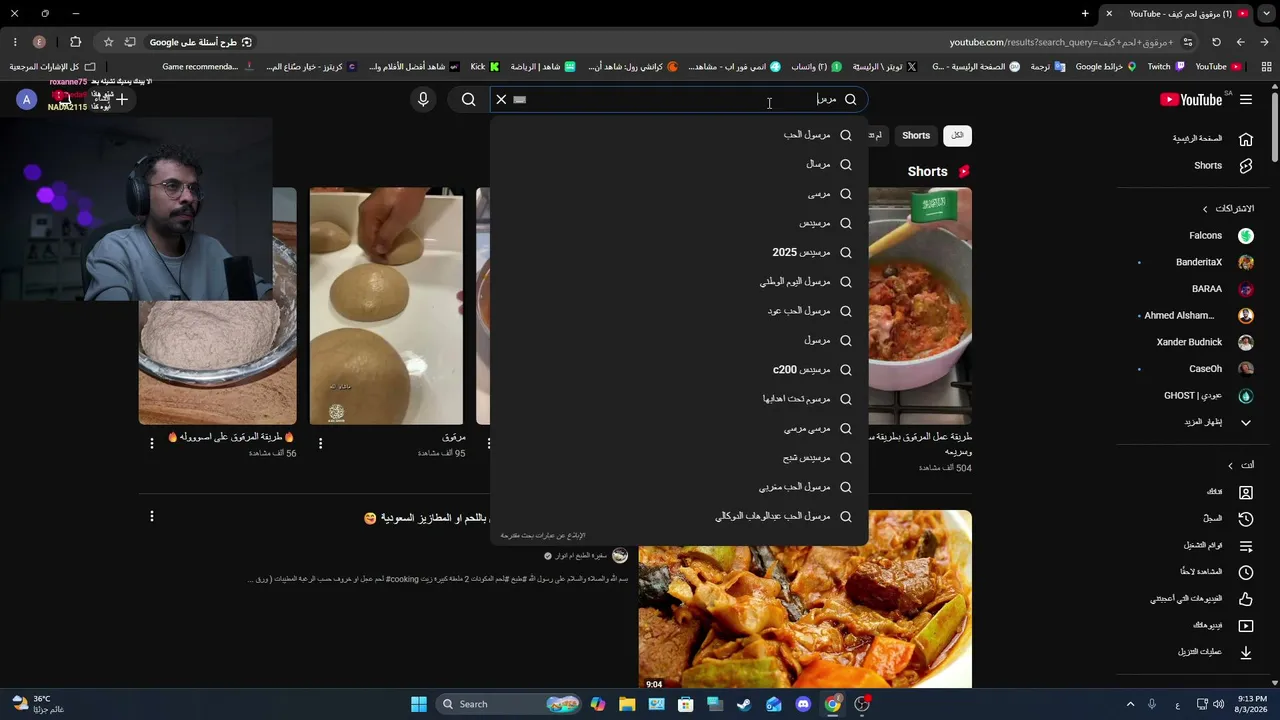1280x720 pixels.
Task: Reload the page in Chrome
Action: (1216, 42)
